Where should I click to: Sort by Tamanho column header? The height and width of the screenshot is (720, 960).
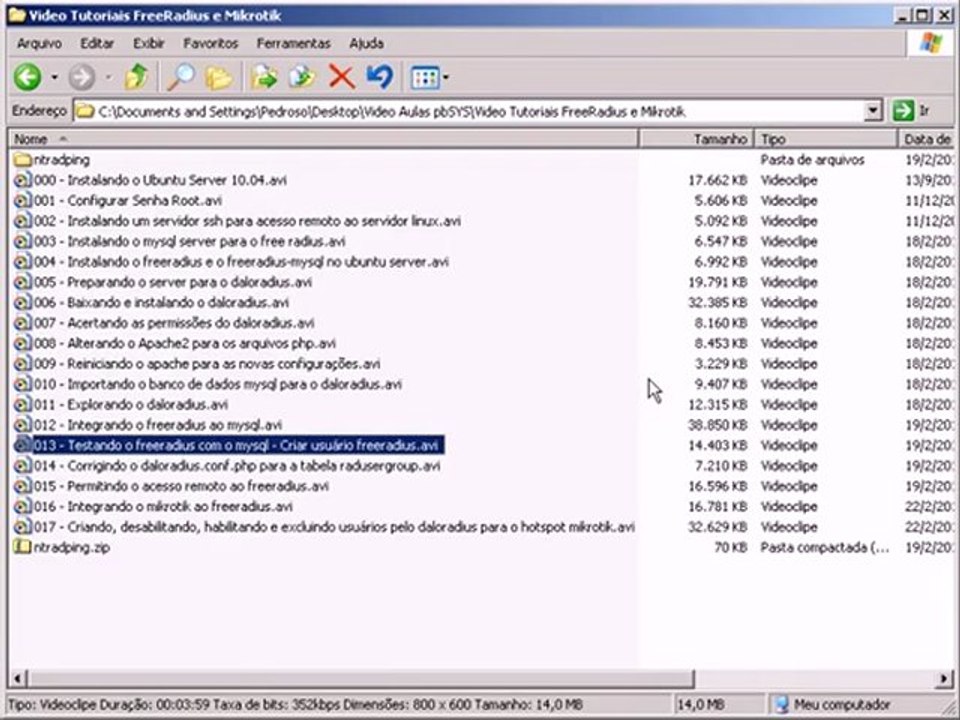click(x=696, y=139)
